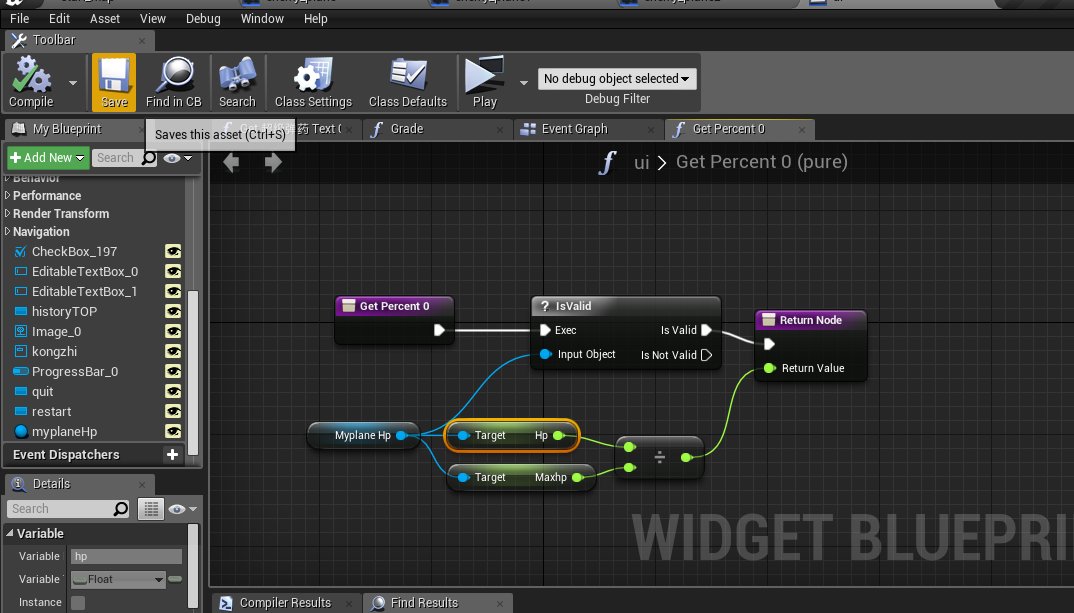The height and width of the screenshot is (613, 1074).
Task: Expand the Navigation category
Action: click(8, 231)
